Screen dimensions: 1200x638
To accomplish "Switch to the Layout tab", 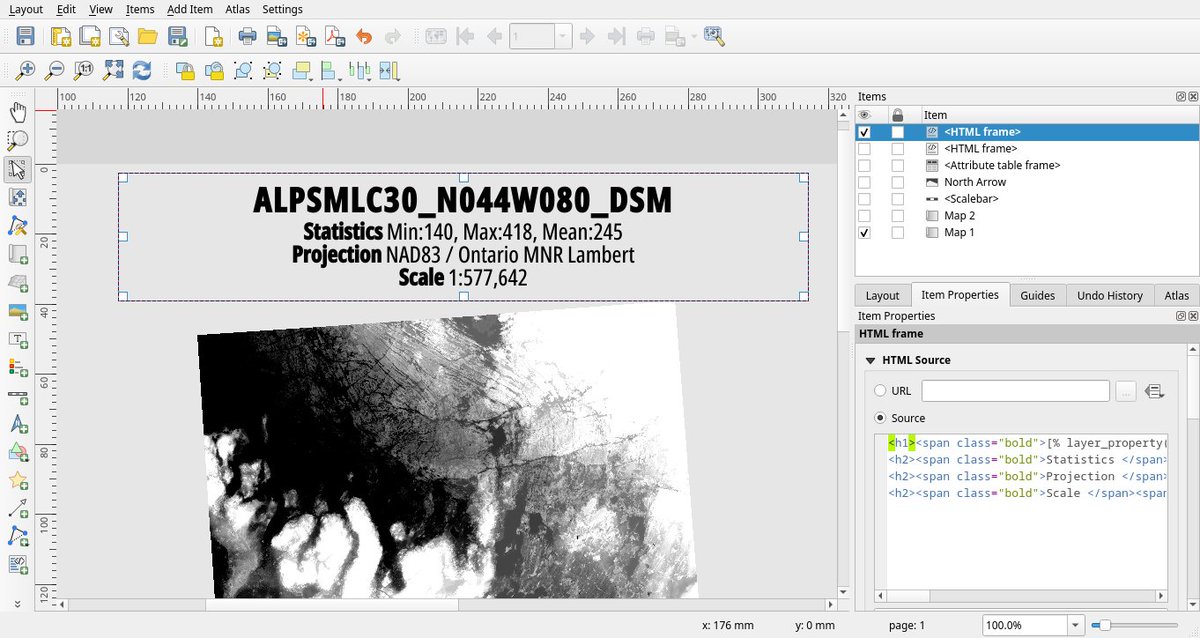I will (x=882, y=295).
